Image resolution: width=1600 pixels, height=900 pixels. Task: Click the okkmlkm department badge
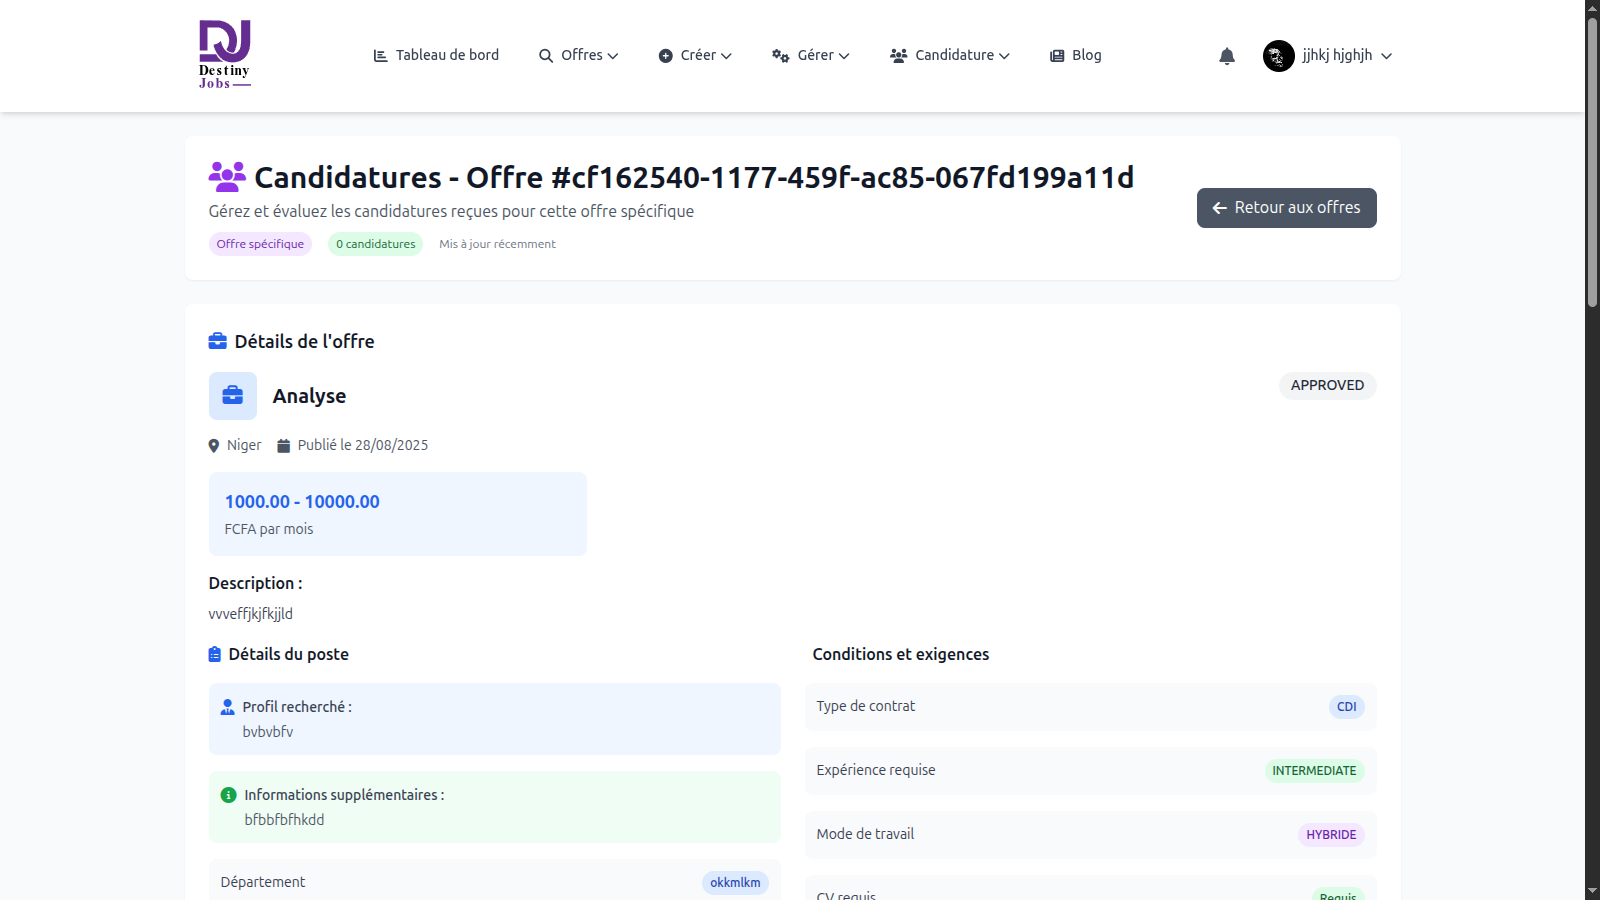[x=736, y=883]
